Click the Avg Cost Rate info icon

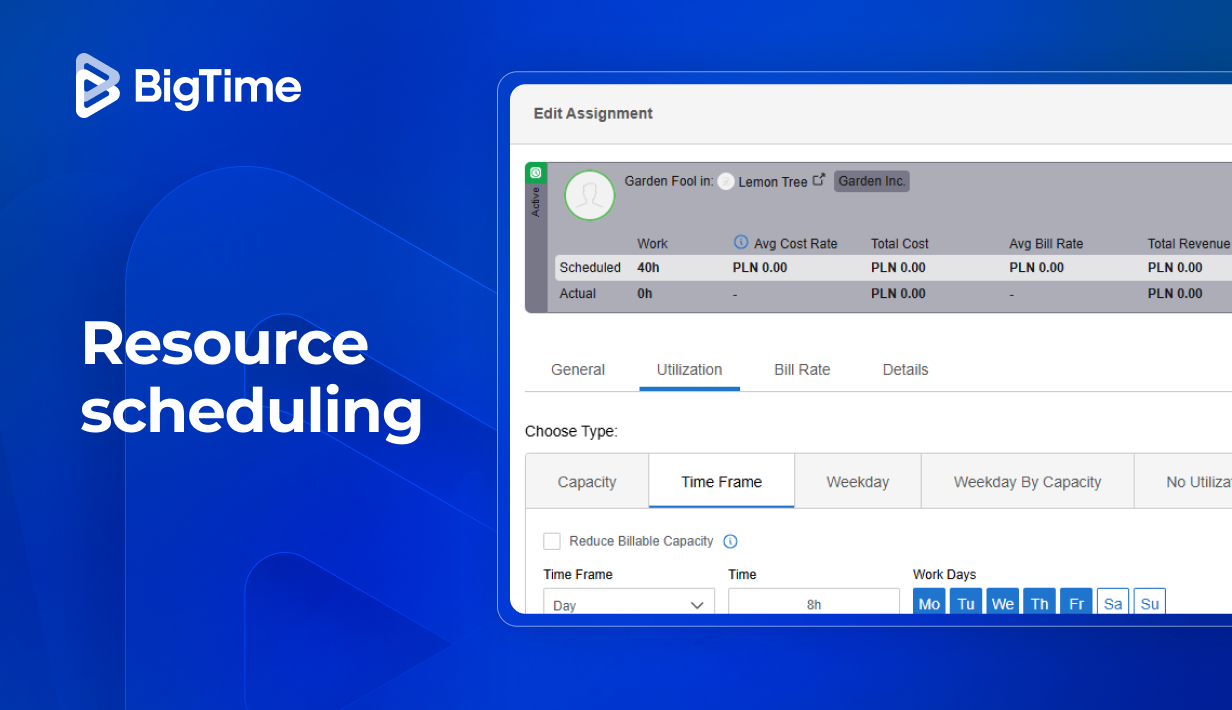click(741, 242)
